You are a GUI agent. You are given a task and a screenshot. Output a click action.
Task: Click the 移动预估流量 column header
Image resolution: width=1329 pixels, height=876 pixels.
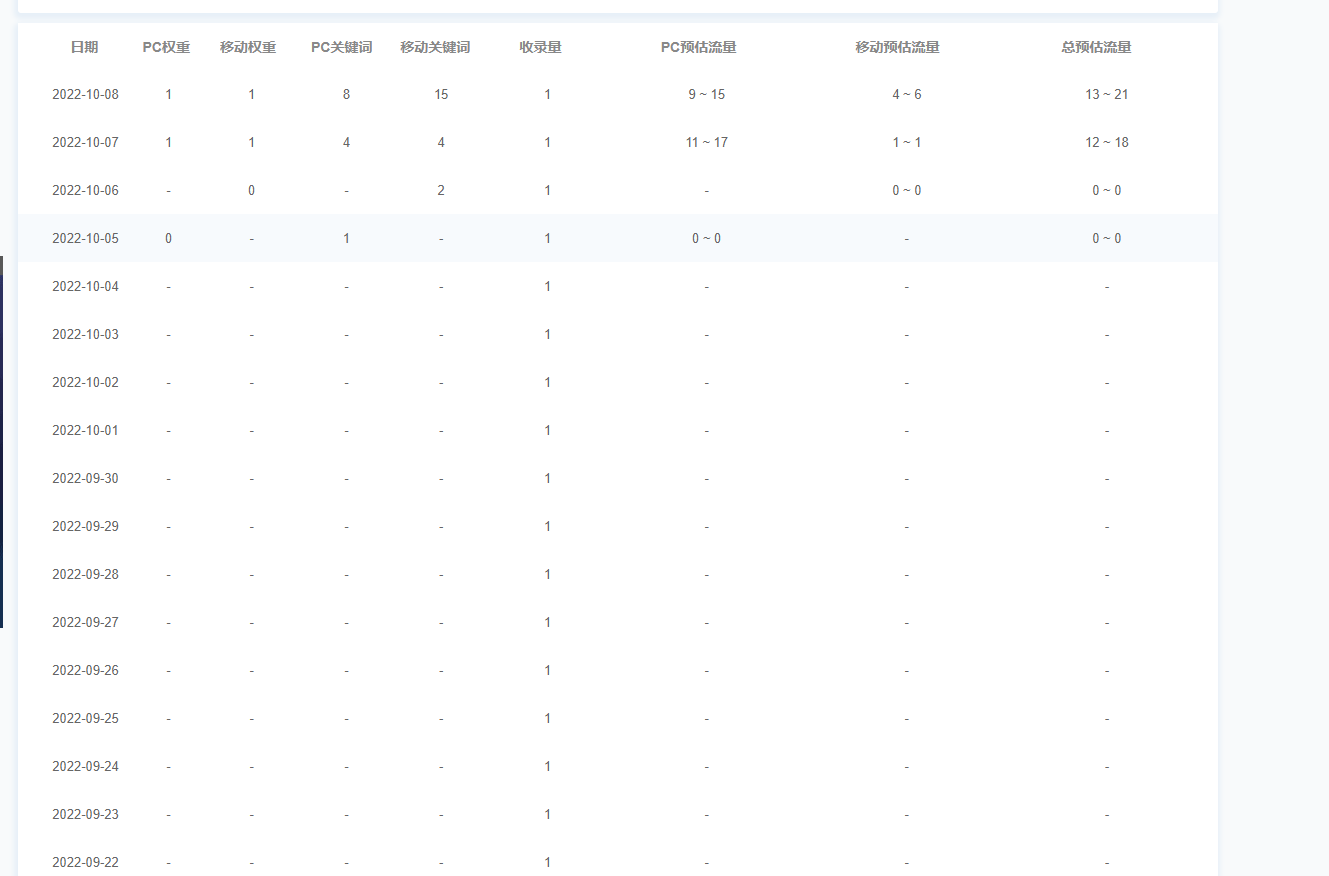click(x=898, y=47)
